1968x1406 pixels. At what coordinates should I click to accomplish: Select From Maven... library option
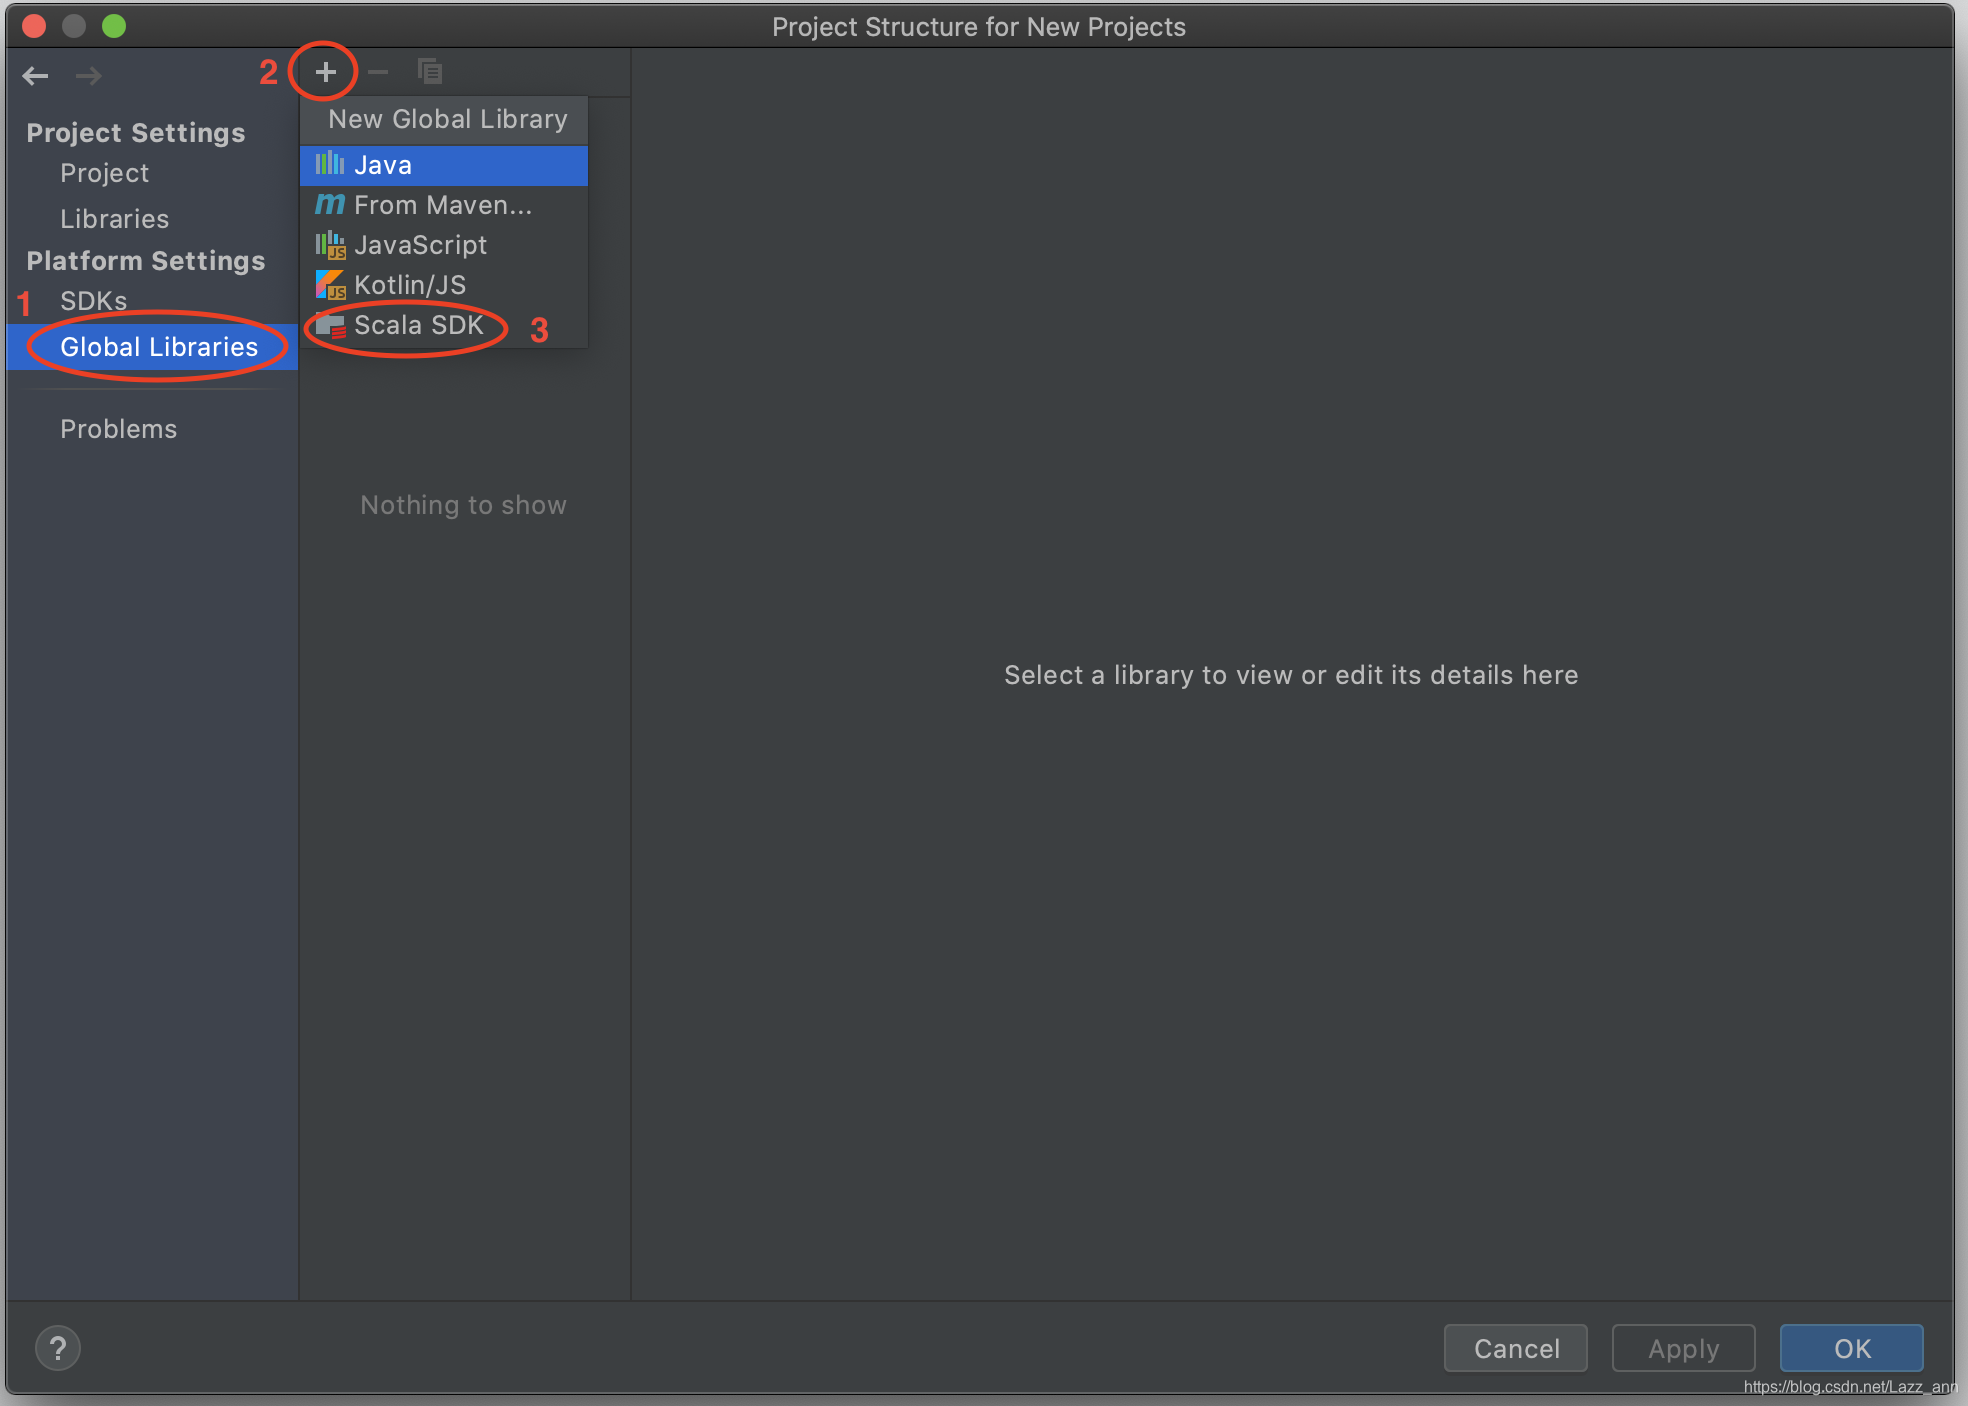443,205
